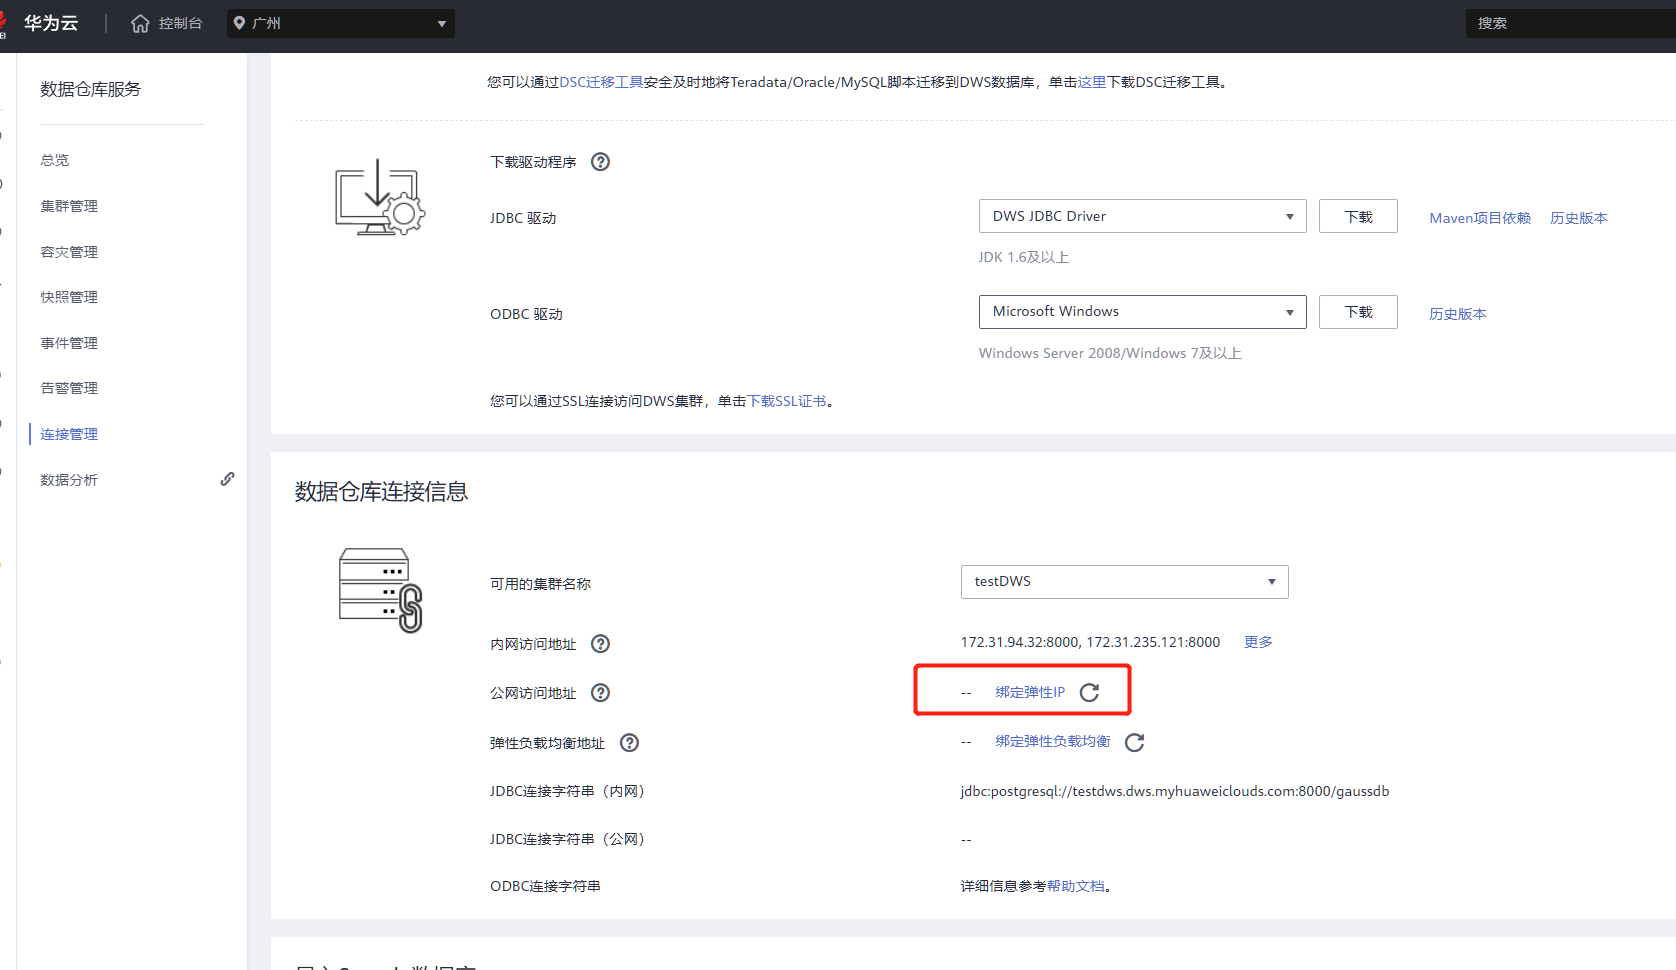Open the Maven项目依赖 link
This screenshot has height=970, width=1676.
click(1480, 218)
